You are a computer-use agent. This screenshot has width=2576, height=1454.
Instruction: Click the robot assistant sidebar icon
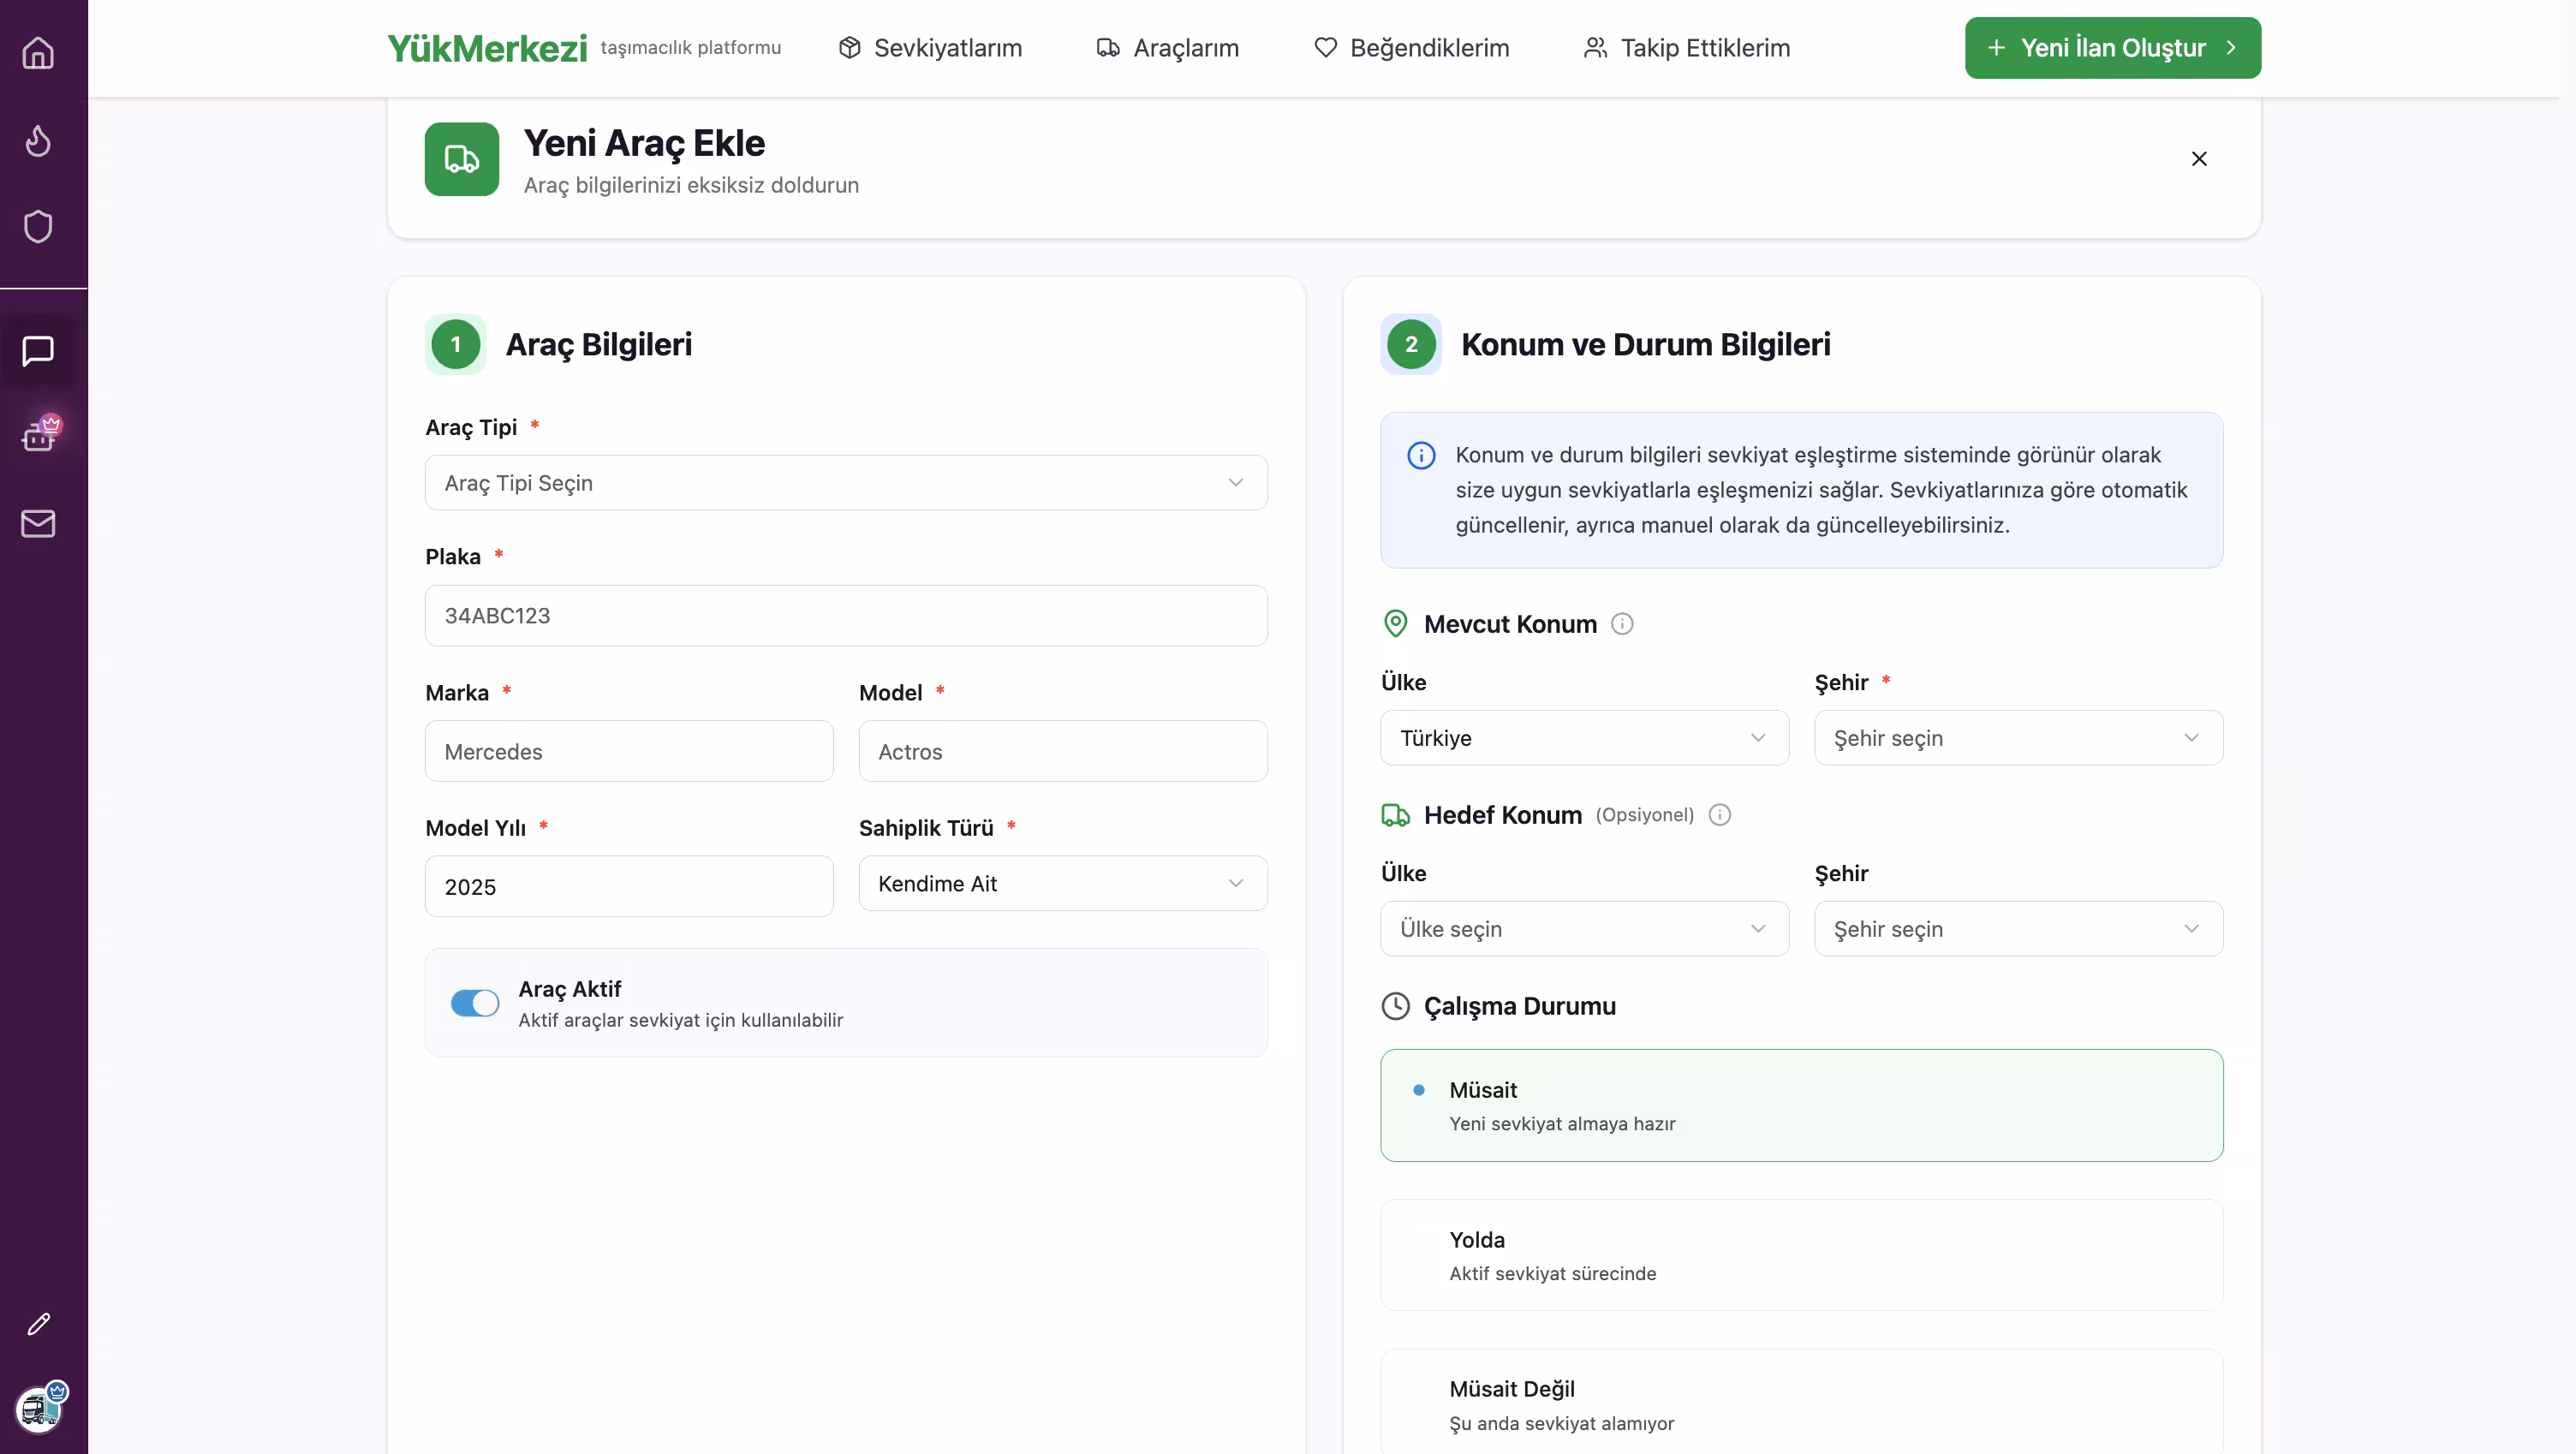pos(38,435)
